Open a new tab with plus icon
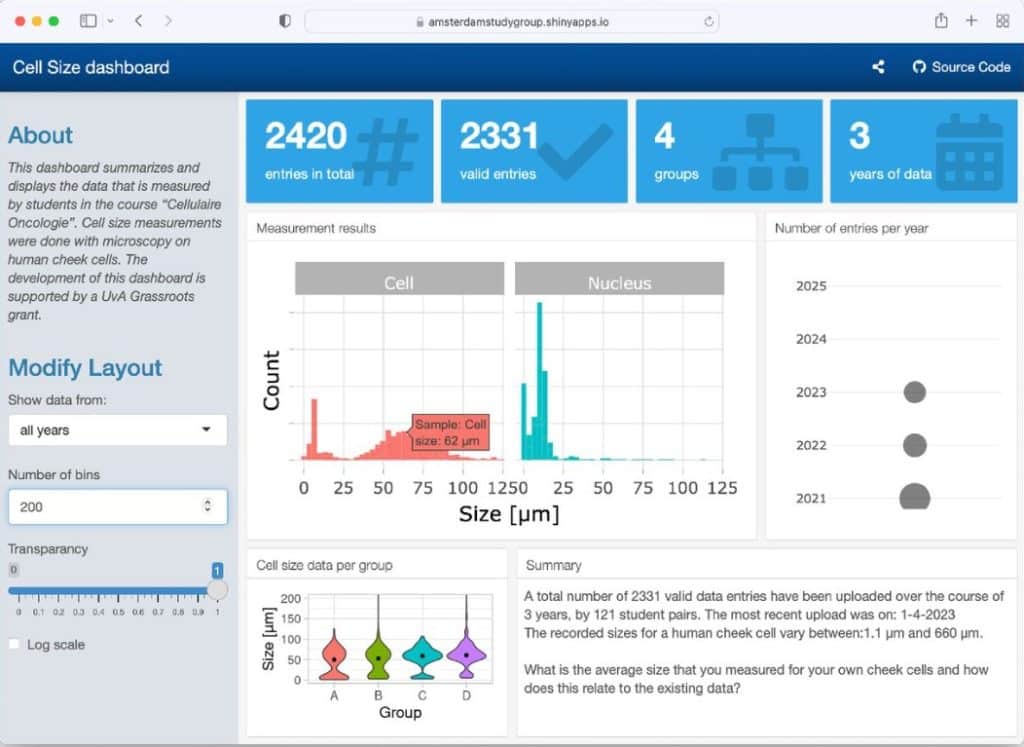Image resolution: width=1024 pixels, height=747 pixels. 971,21
